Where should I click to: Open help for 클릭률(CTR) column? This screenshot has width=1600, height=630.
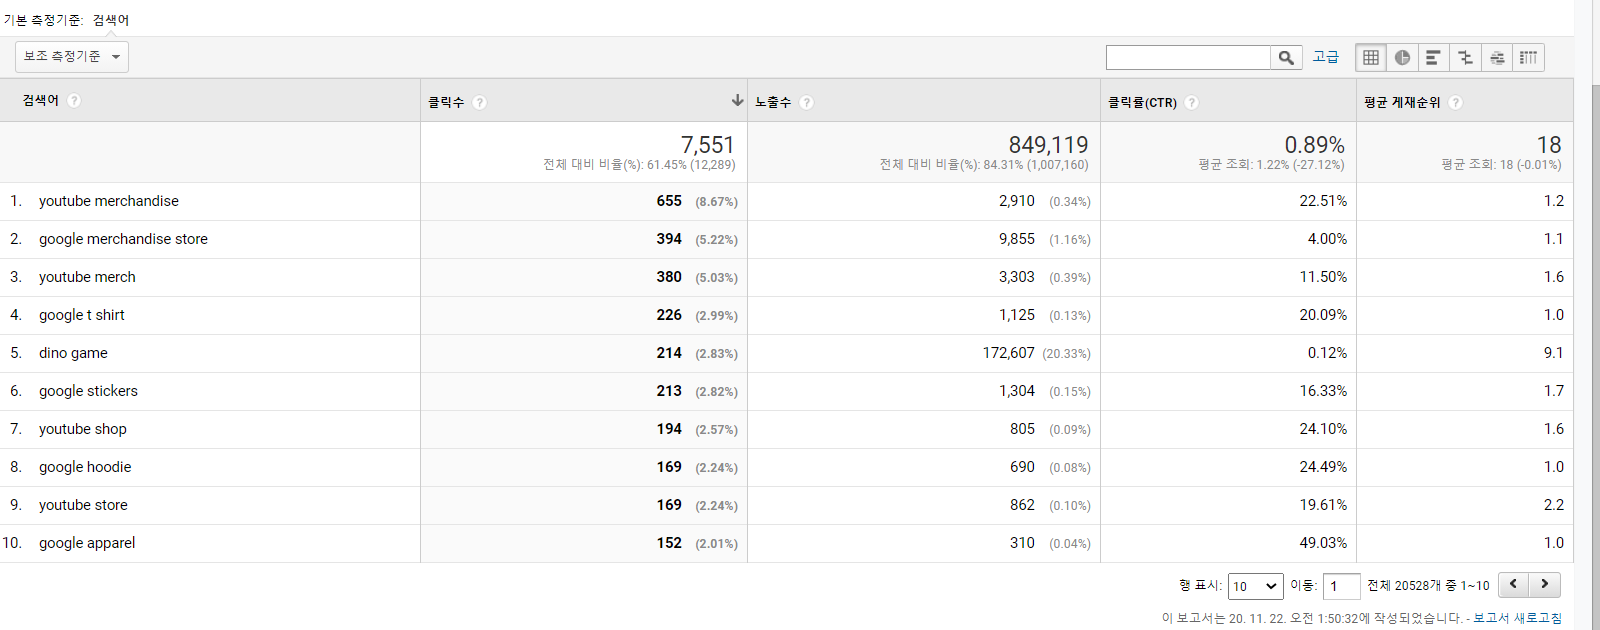1192,102
